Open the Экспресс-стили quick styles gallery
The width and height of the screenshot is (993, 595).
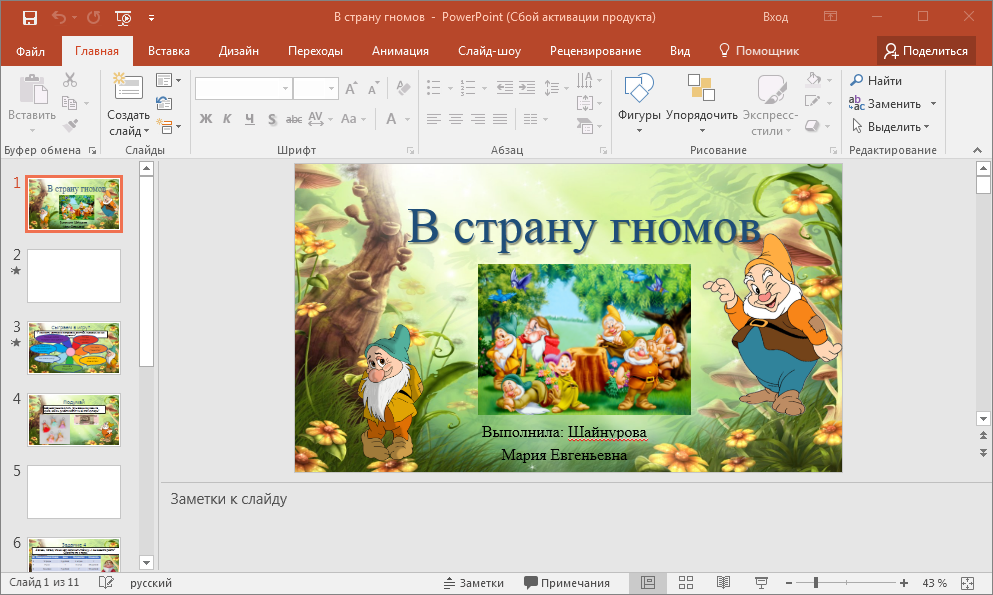(x=771, y=103)
